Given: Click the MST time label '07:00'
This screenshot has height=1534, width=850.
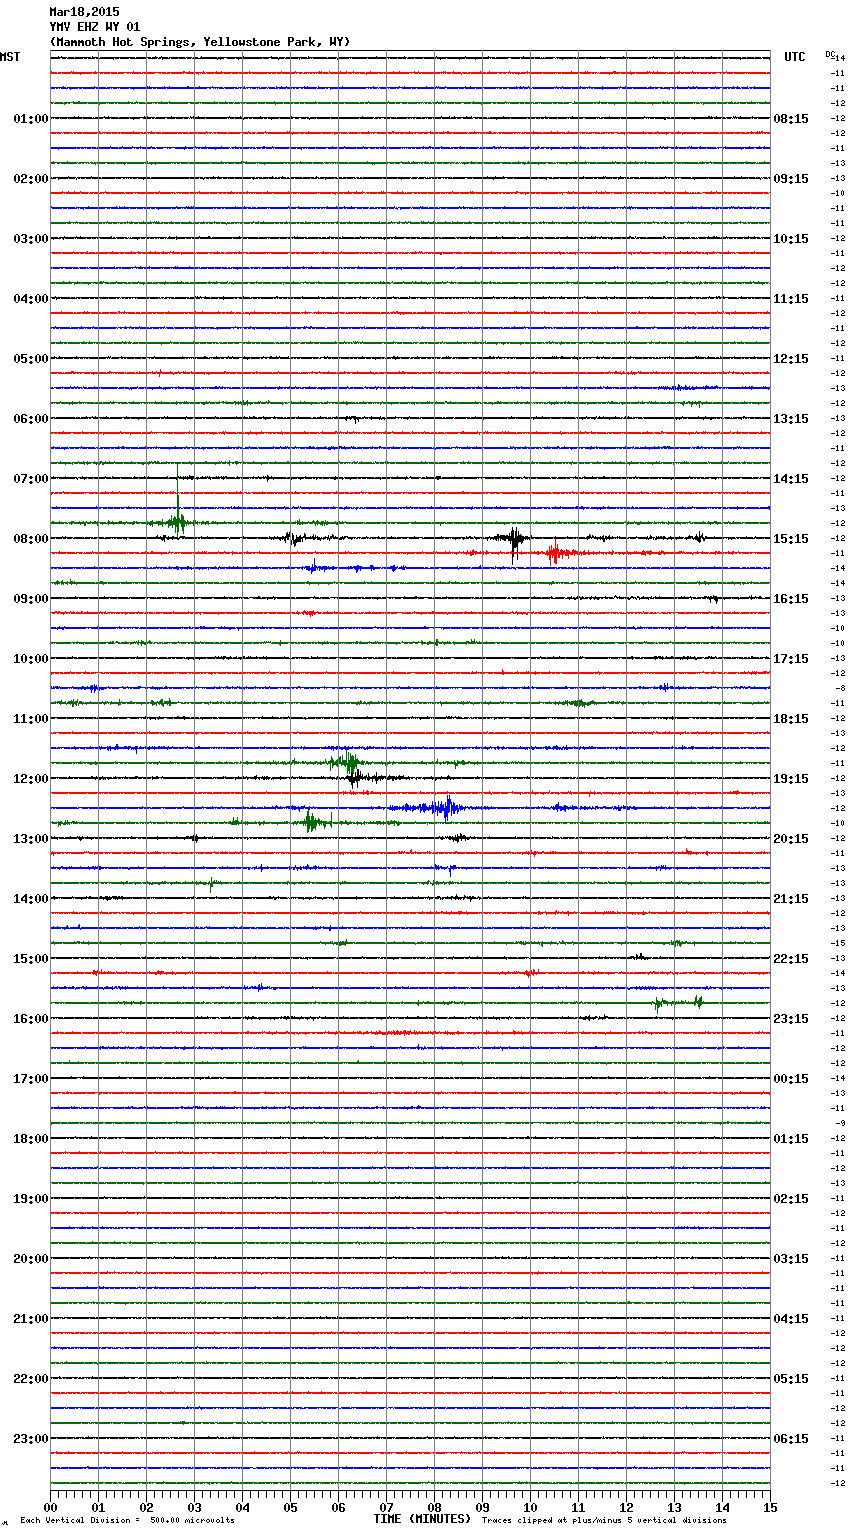Looking at the screenshot, I should click(x=31, y=479).
